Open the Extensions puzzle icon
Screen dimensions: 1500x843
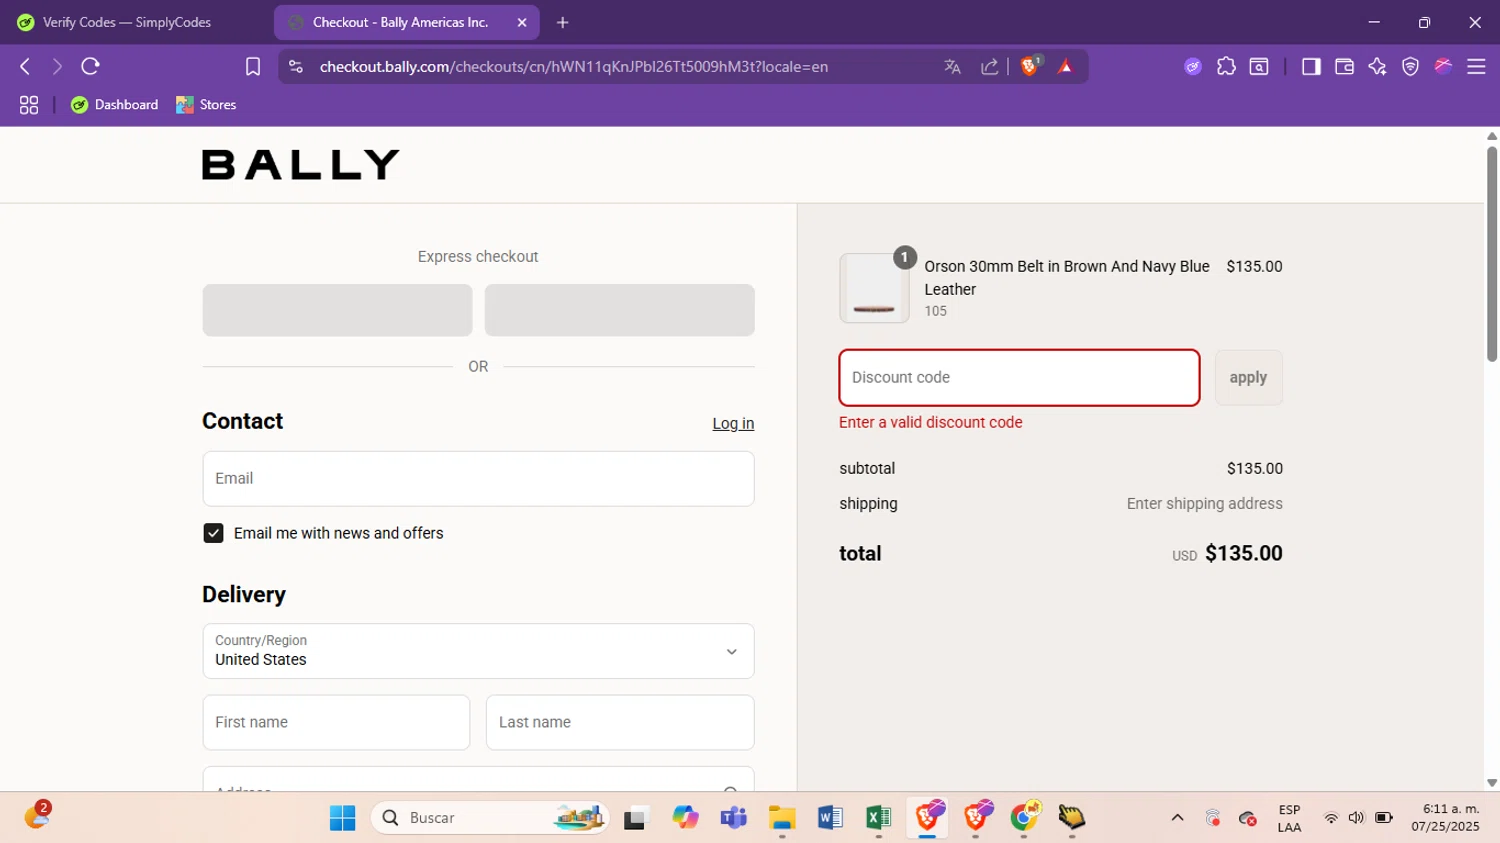(1226, 66)
